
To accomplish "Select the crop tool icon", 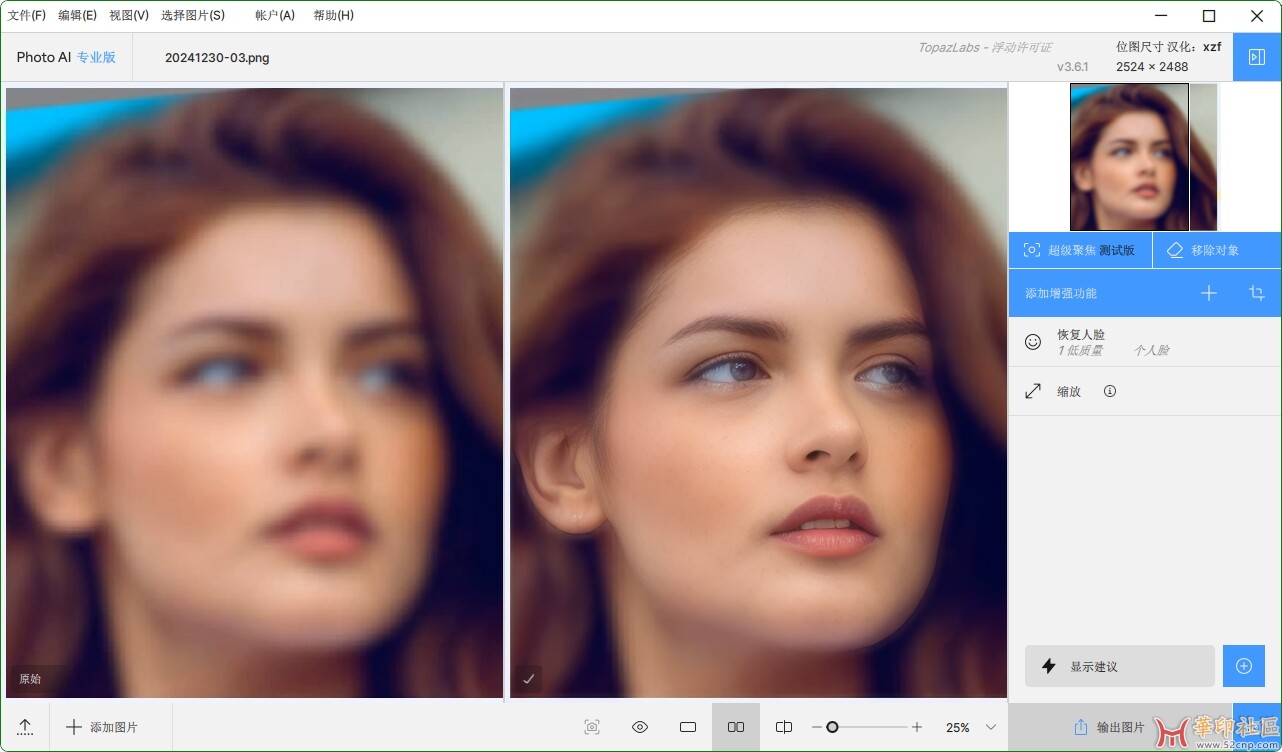I will [1257, 293].
